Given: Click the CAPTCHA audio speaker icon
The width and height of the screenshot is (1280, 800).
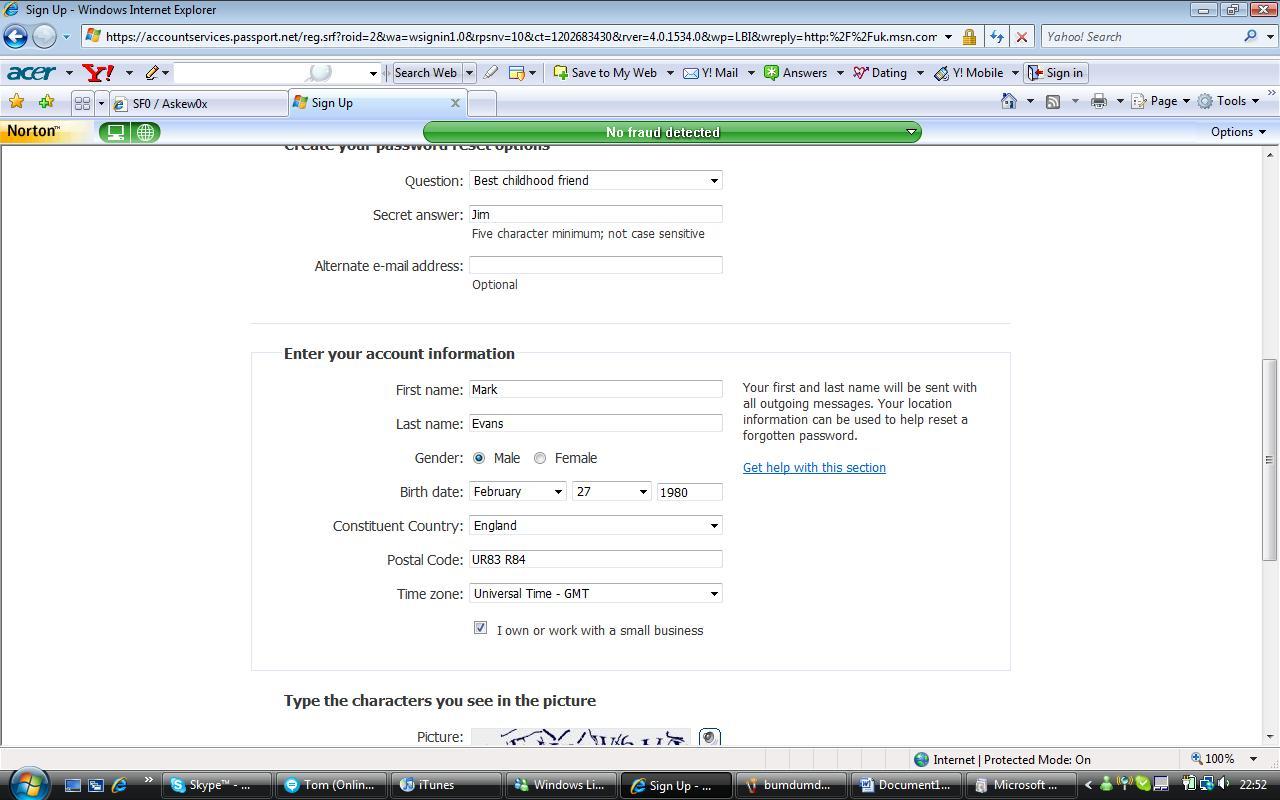Looking at the screenshot, I should pos(709,738).
